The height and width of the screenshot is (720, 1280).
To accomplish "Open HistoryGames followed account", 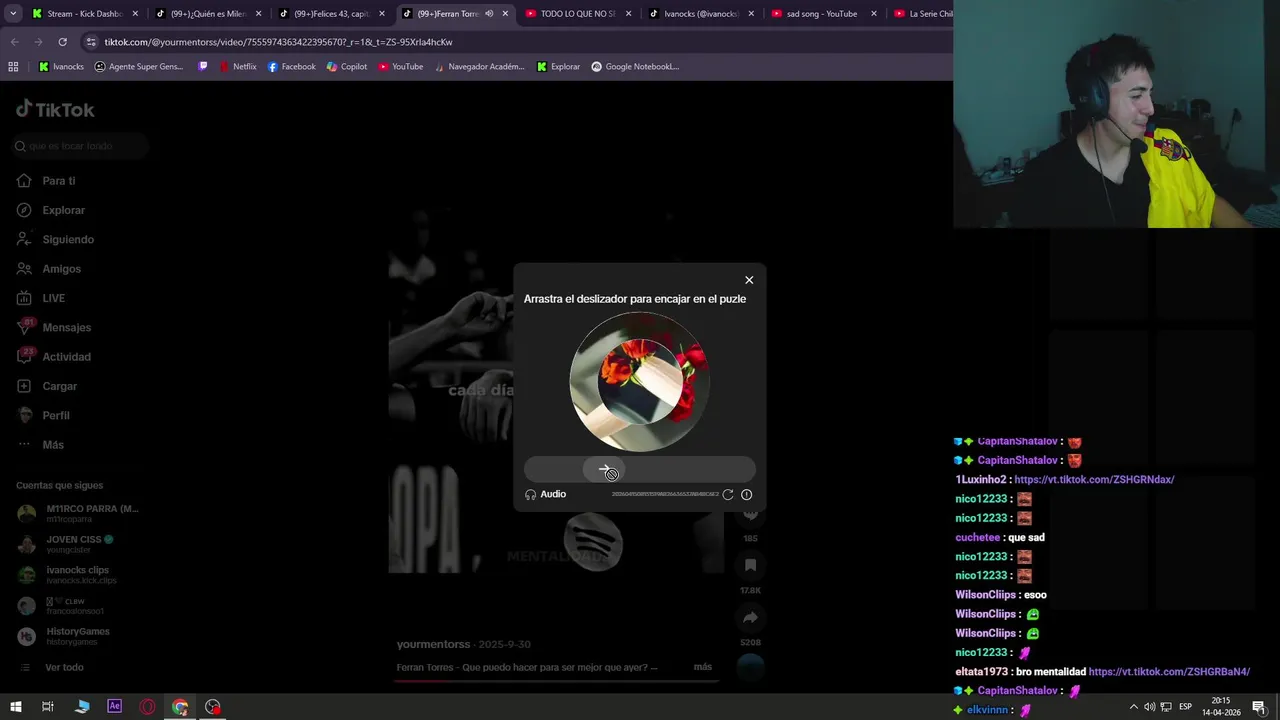I will 64,636.
